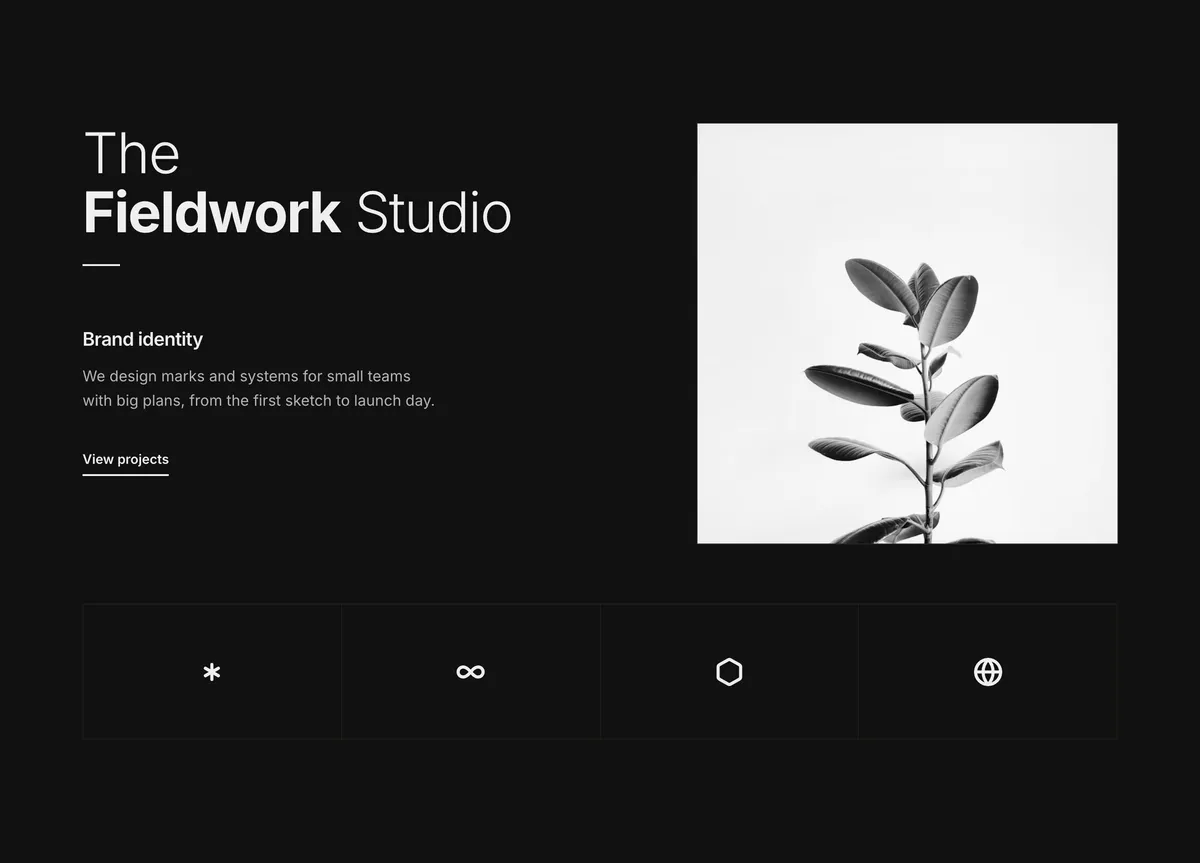Click the asterisk logo icon
The image size is (1200, 863).
[x=212, y=672]
